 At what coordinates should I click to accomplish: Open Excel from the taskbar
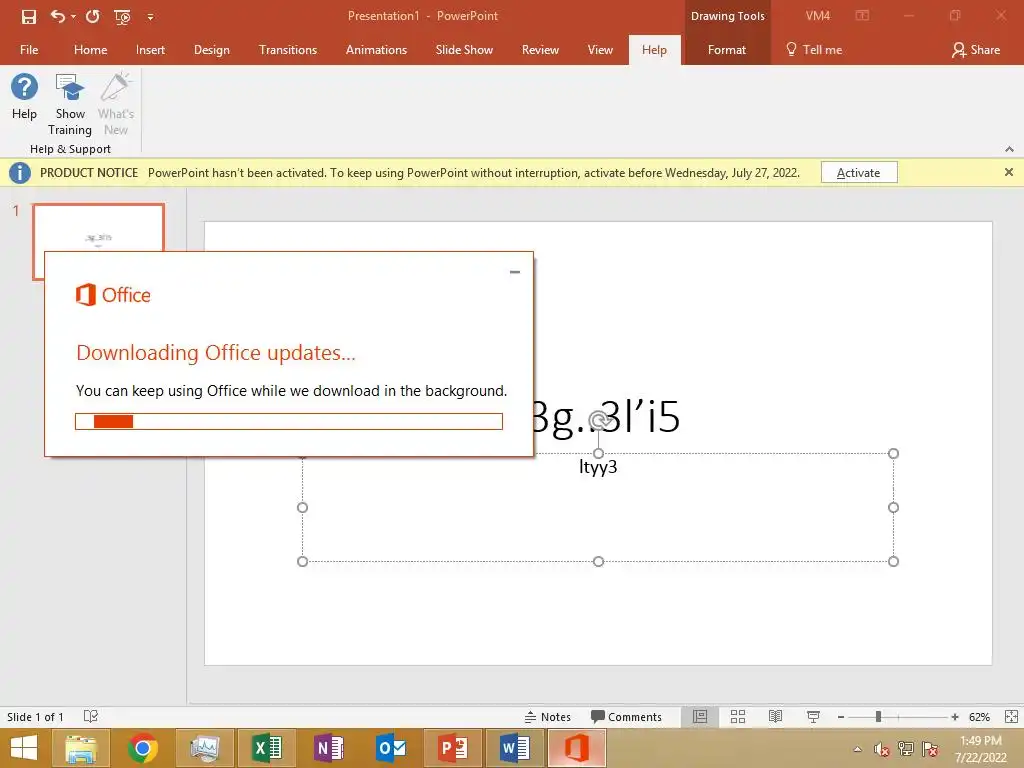(x=266, y=748)
